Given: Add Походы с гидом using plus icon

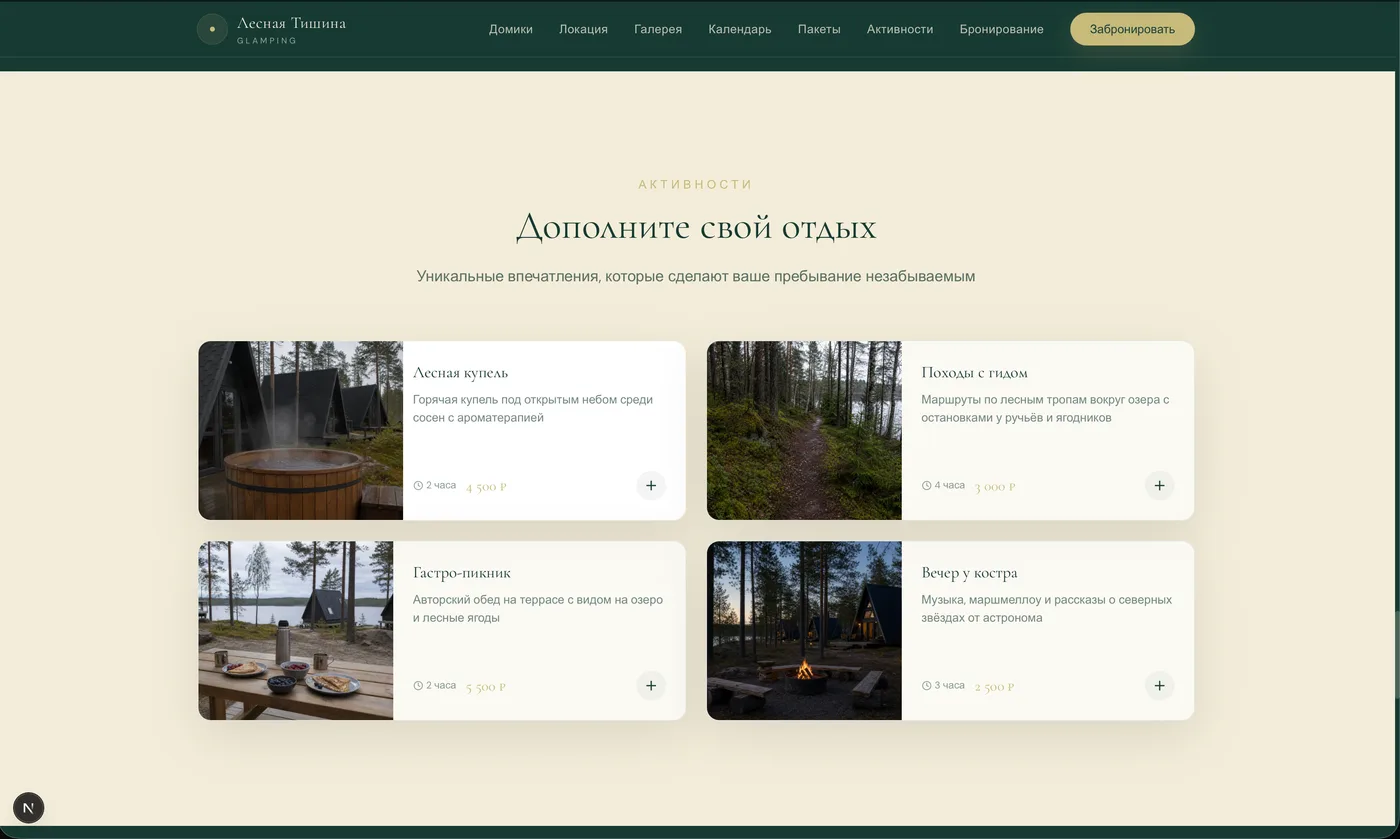Looking at the screenshot, I should point(1159,486).
